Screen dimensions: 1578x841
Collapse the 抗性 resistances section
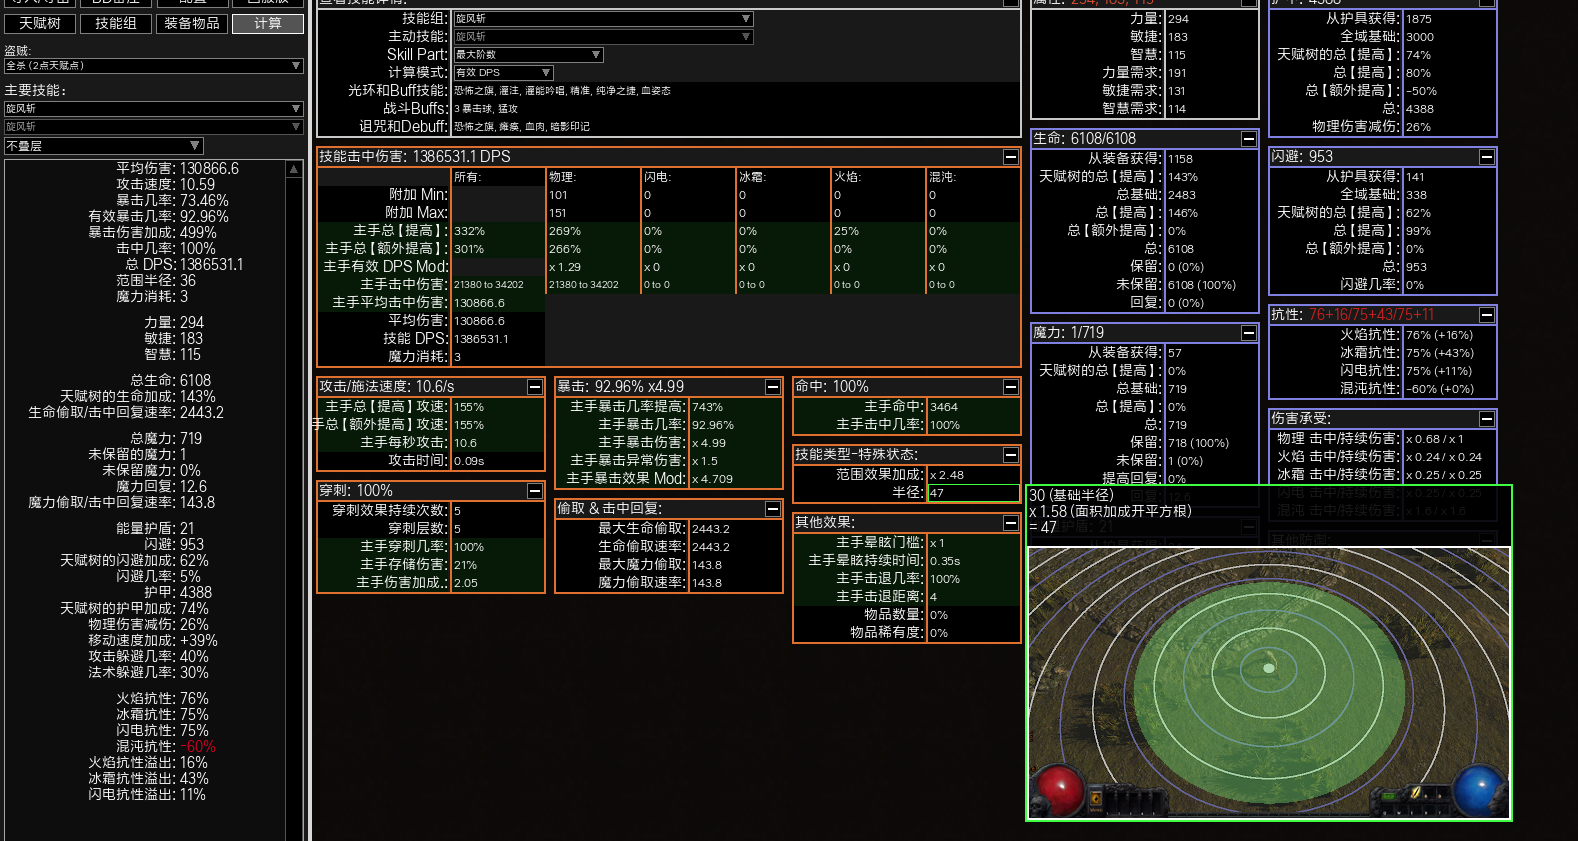point(1486,315)
